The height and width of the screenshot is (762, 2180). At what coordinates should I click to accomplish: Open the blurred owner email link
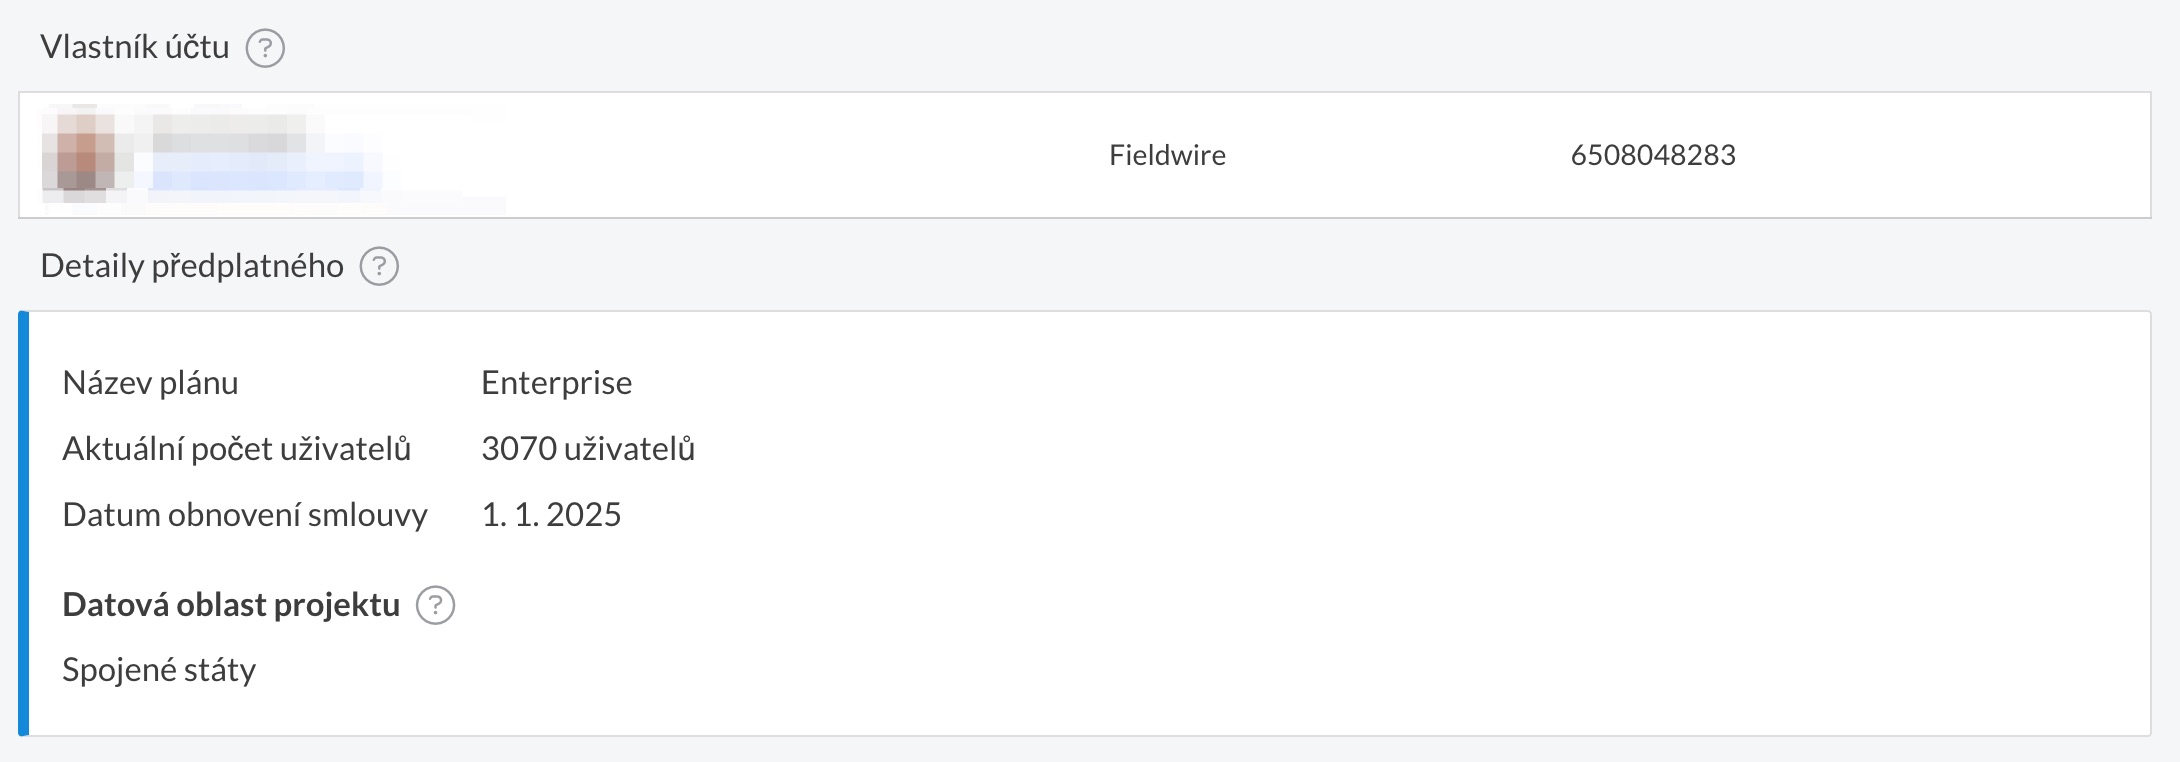[x=260, y=179]
